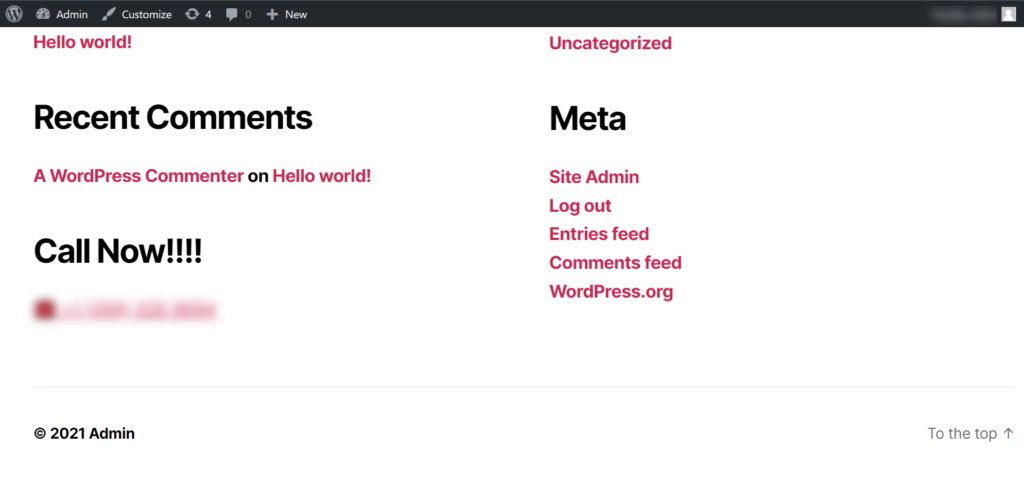
Task: Open the Entries feed link
Action: (599, 233)
